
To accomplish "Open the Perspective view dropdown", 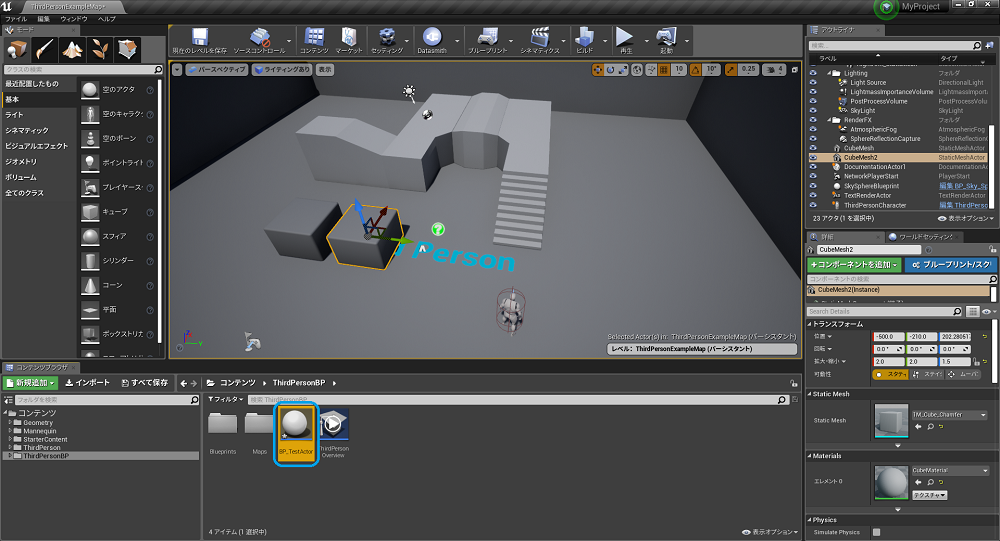I will pyautogui.click(x=217, y=70).
